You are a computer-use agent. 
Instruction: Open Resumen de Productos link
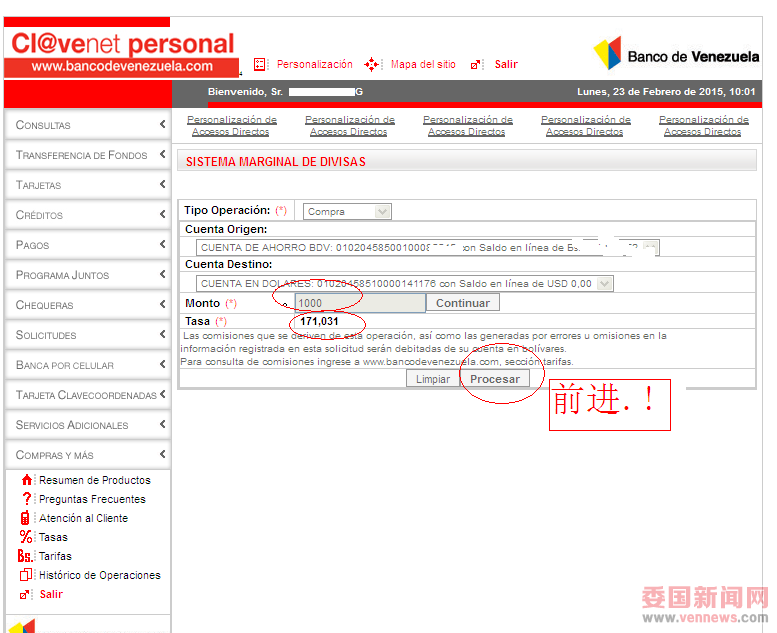pyautogui.click(x=95, y=480)
